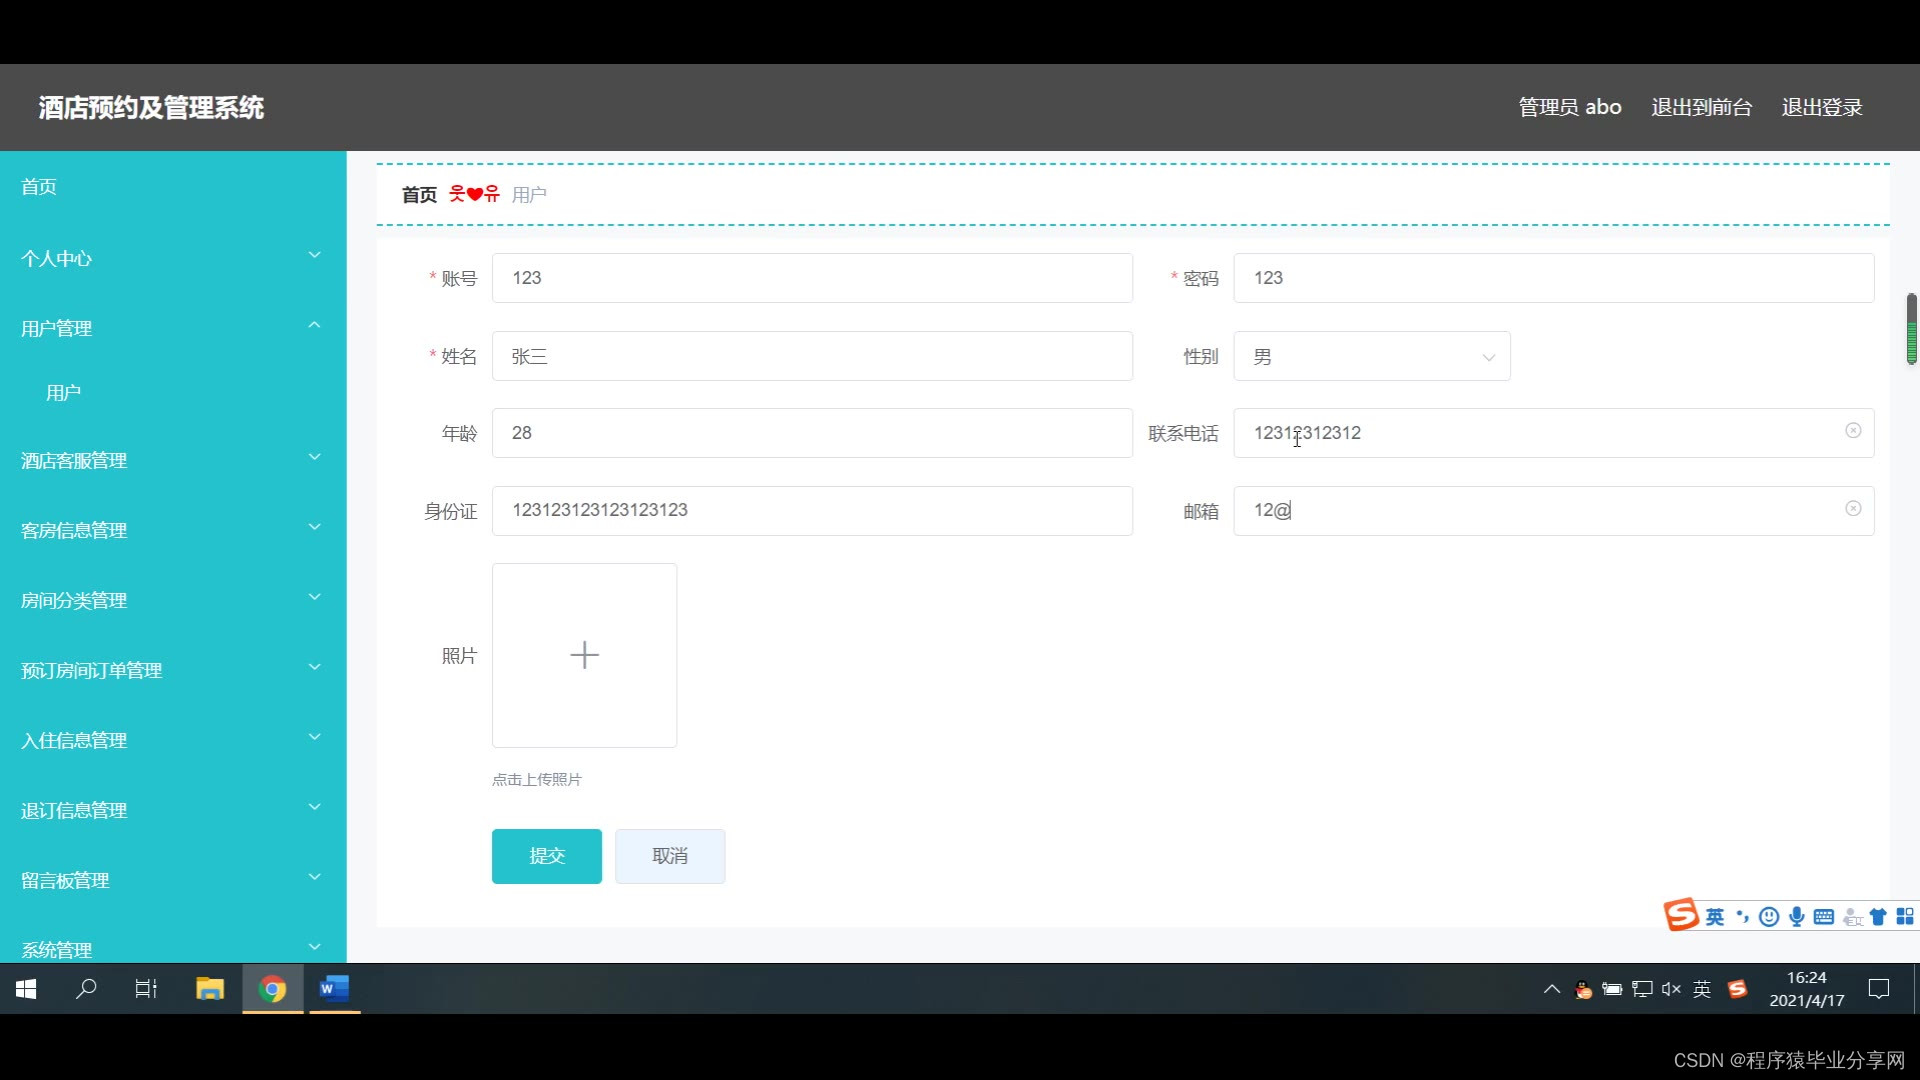Clear the 联系电话 field with its X icon
The width and height of the screenshot is (1920, 1080).
[1853, 430]
